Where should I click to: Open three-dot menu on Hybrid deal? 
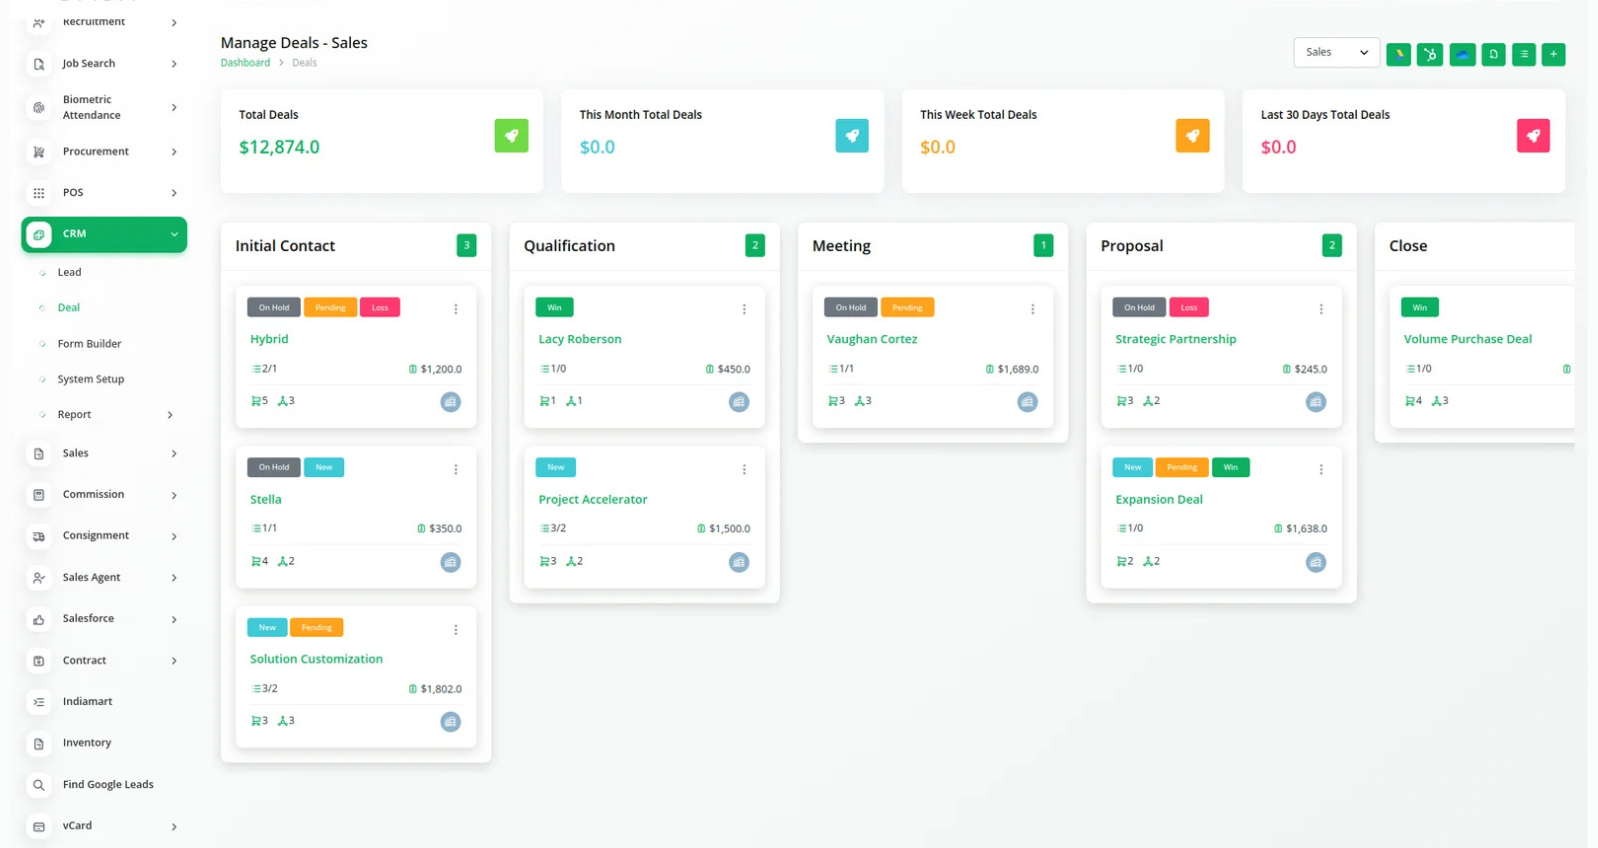[456, 309]
